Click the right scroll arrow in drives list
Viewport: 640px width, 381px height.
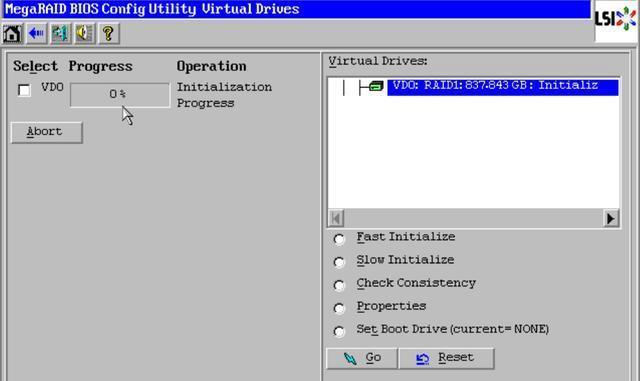pyautogui.click(x=611, y=218)
